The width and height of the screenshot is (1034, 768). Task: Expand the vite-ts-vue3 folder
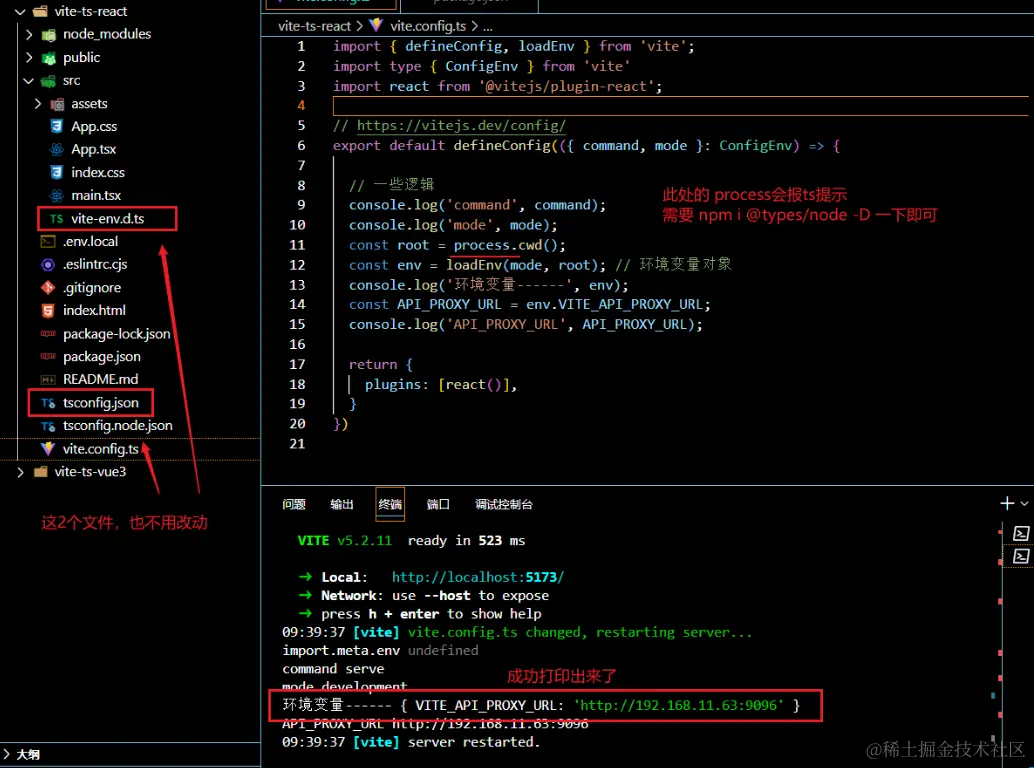20,472
